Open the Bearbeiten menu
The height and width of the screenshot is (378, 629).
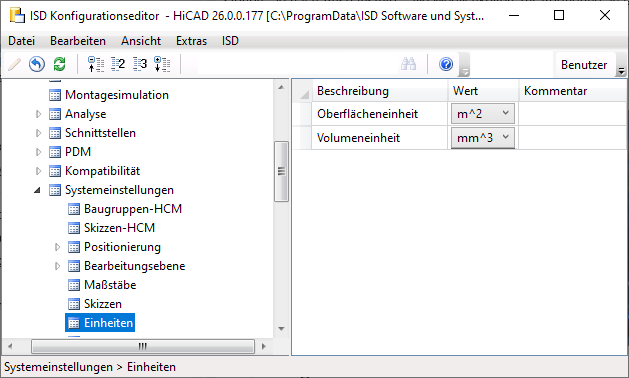78,41
